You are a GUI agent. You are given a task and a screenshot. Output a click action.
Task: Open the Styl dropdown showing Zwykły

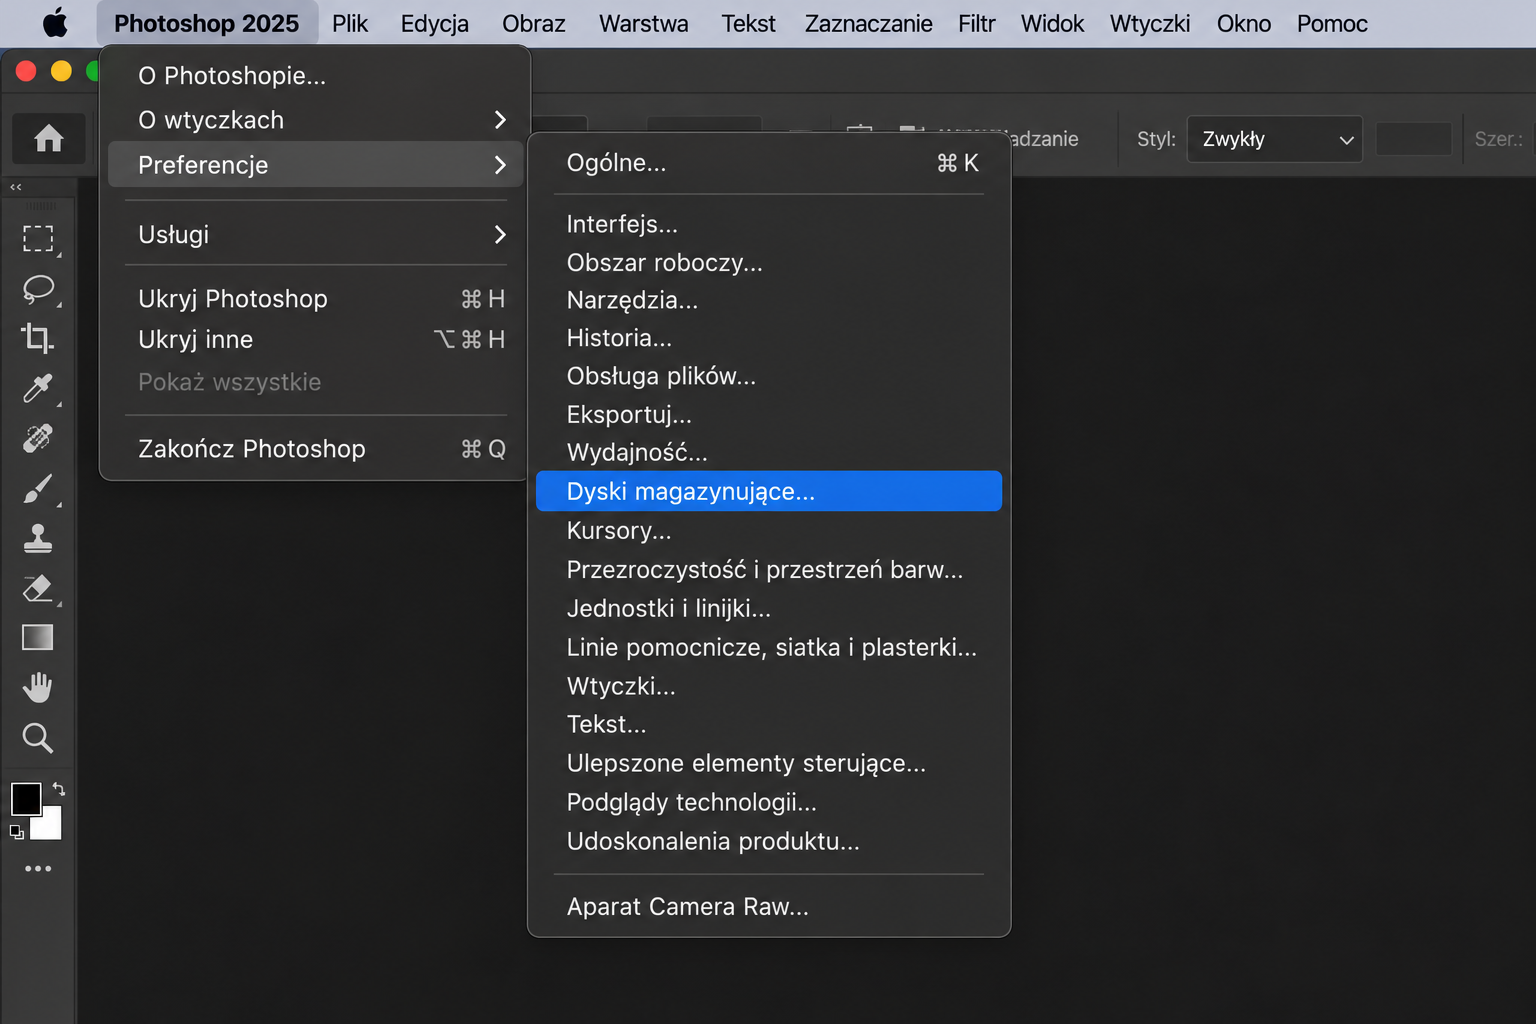point(1274,139)
